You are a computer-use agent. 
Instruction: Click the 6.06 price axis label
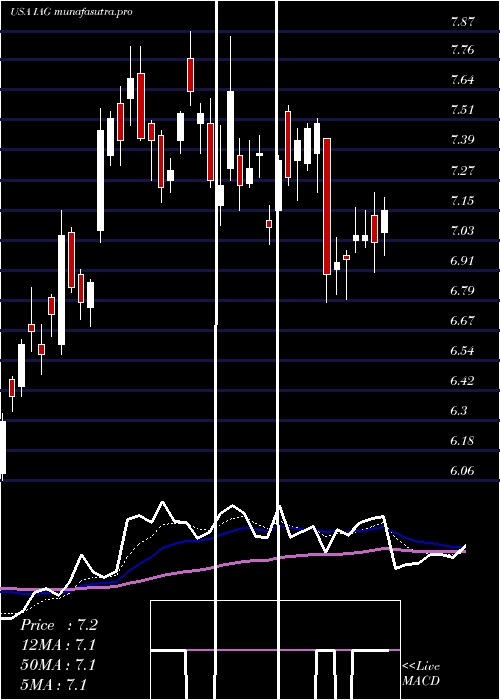(462, 471)
